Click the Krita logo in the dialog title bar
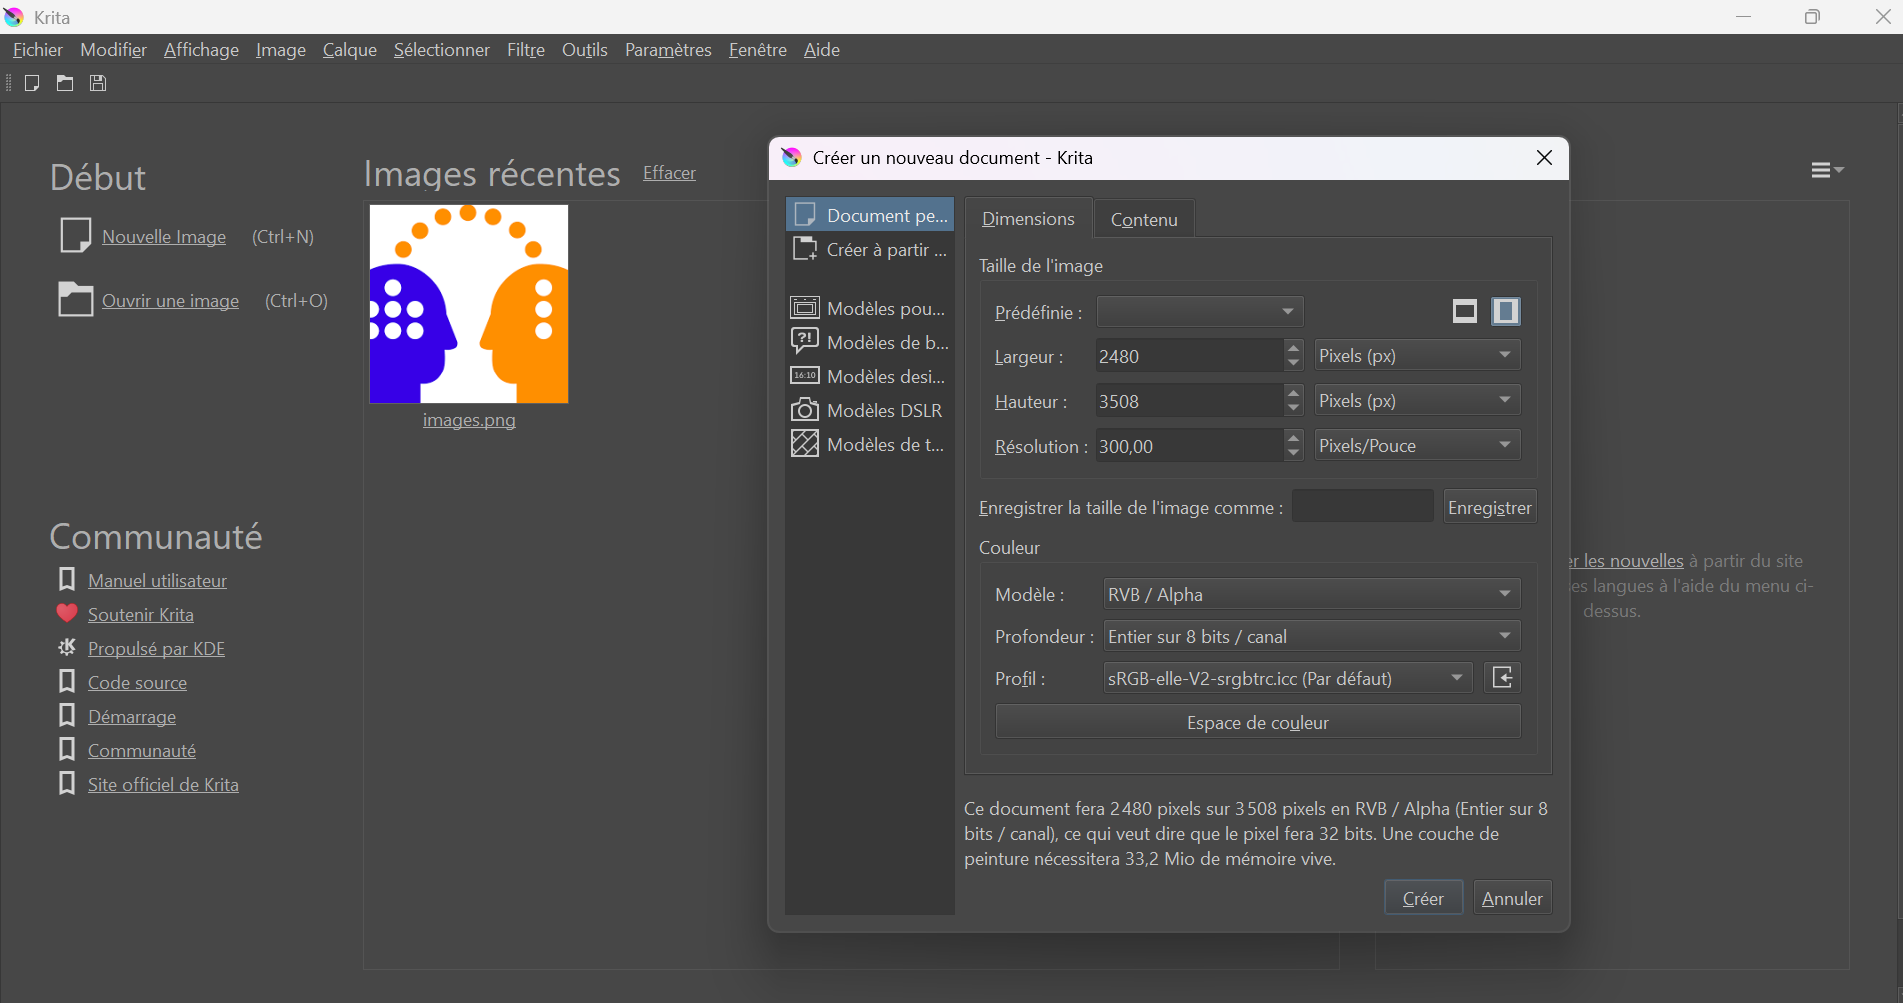The height and width of the screenshot is (1003, 1903). click(x=792, y=157)
